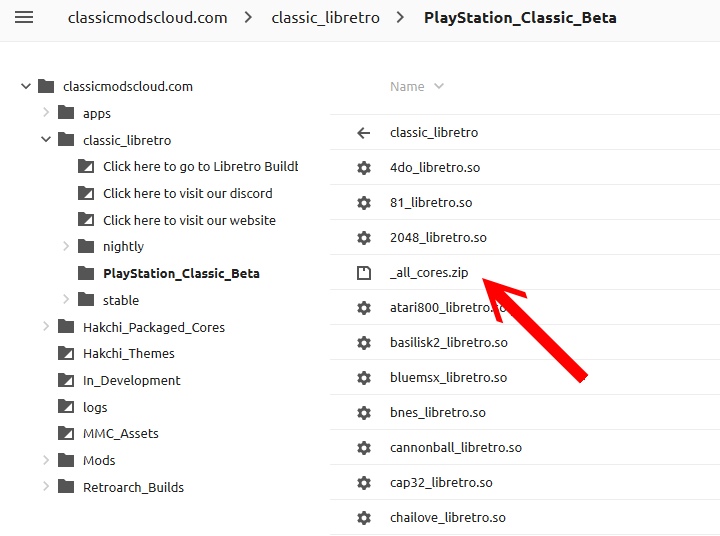Open file cannonball_libretro.so
Image resolution: width=720 pixels, height=536 pixels.
click(x=456, y=447)
